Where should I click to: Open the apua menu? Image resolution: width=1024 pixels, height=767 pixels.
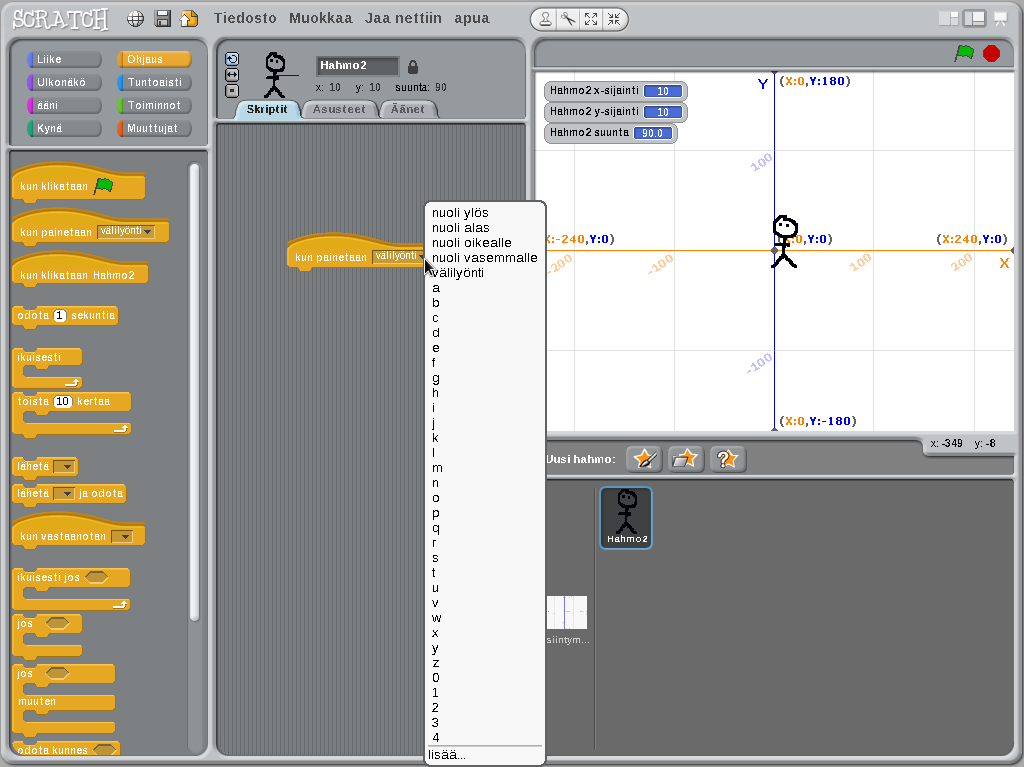(x=472, y=18)
